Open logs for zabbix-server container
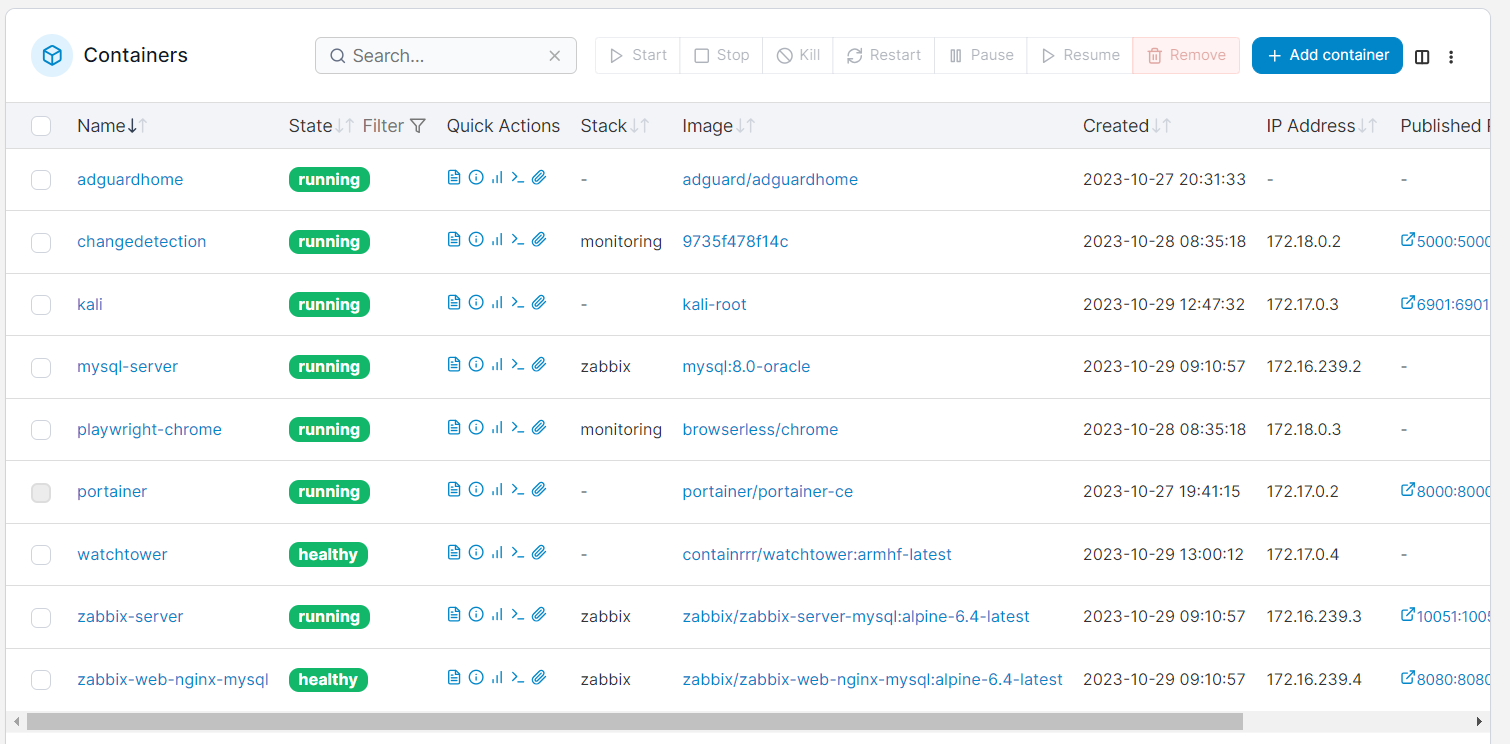The height and width of the screenshot is (744, 1510). pyautogui.click(x=454, y=614)
